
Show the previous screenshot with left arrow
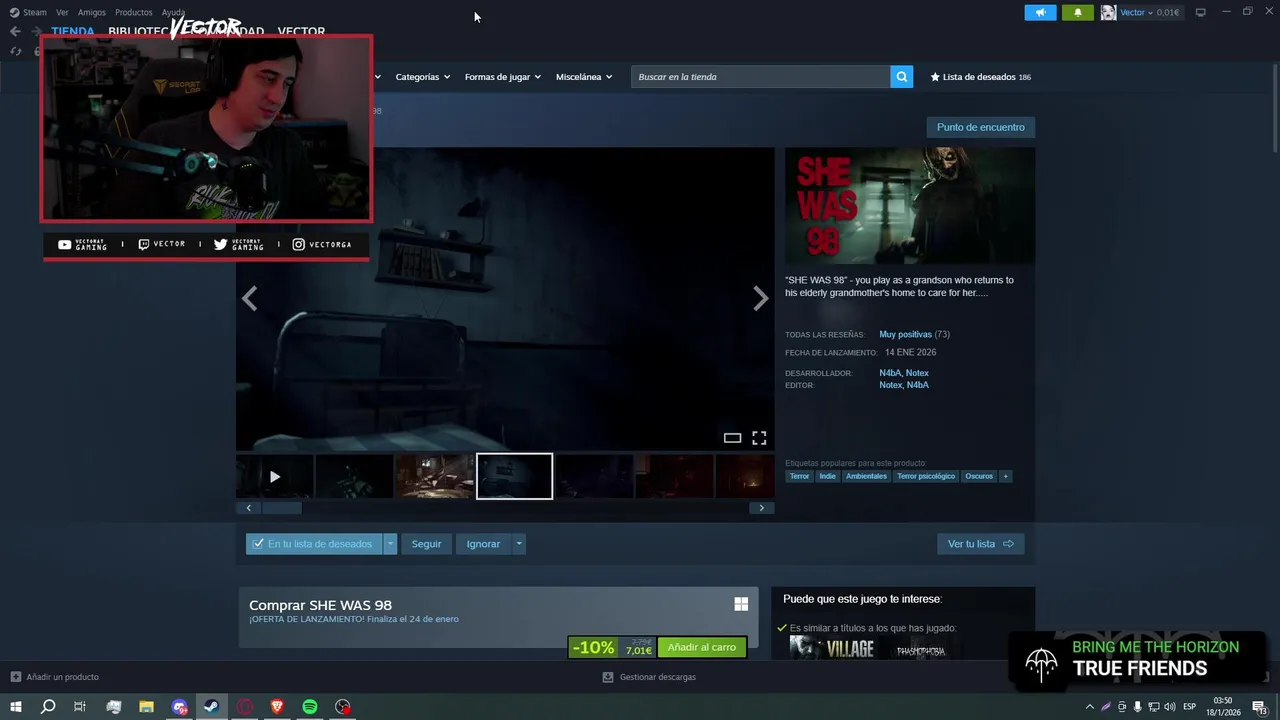[x=249, y=298]
